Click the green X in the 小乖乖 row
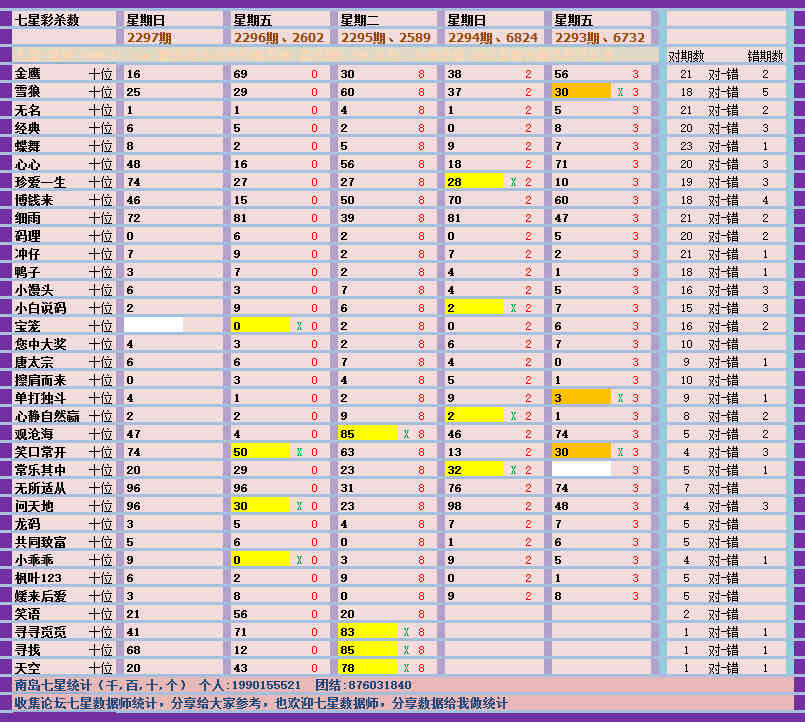805x722 pixels. pos(299,560)
